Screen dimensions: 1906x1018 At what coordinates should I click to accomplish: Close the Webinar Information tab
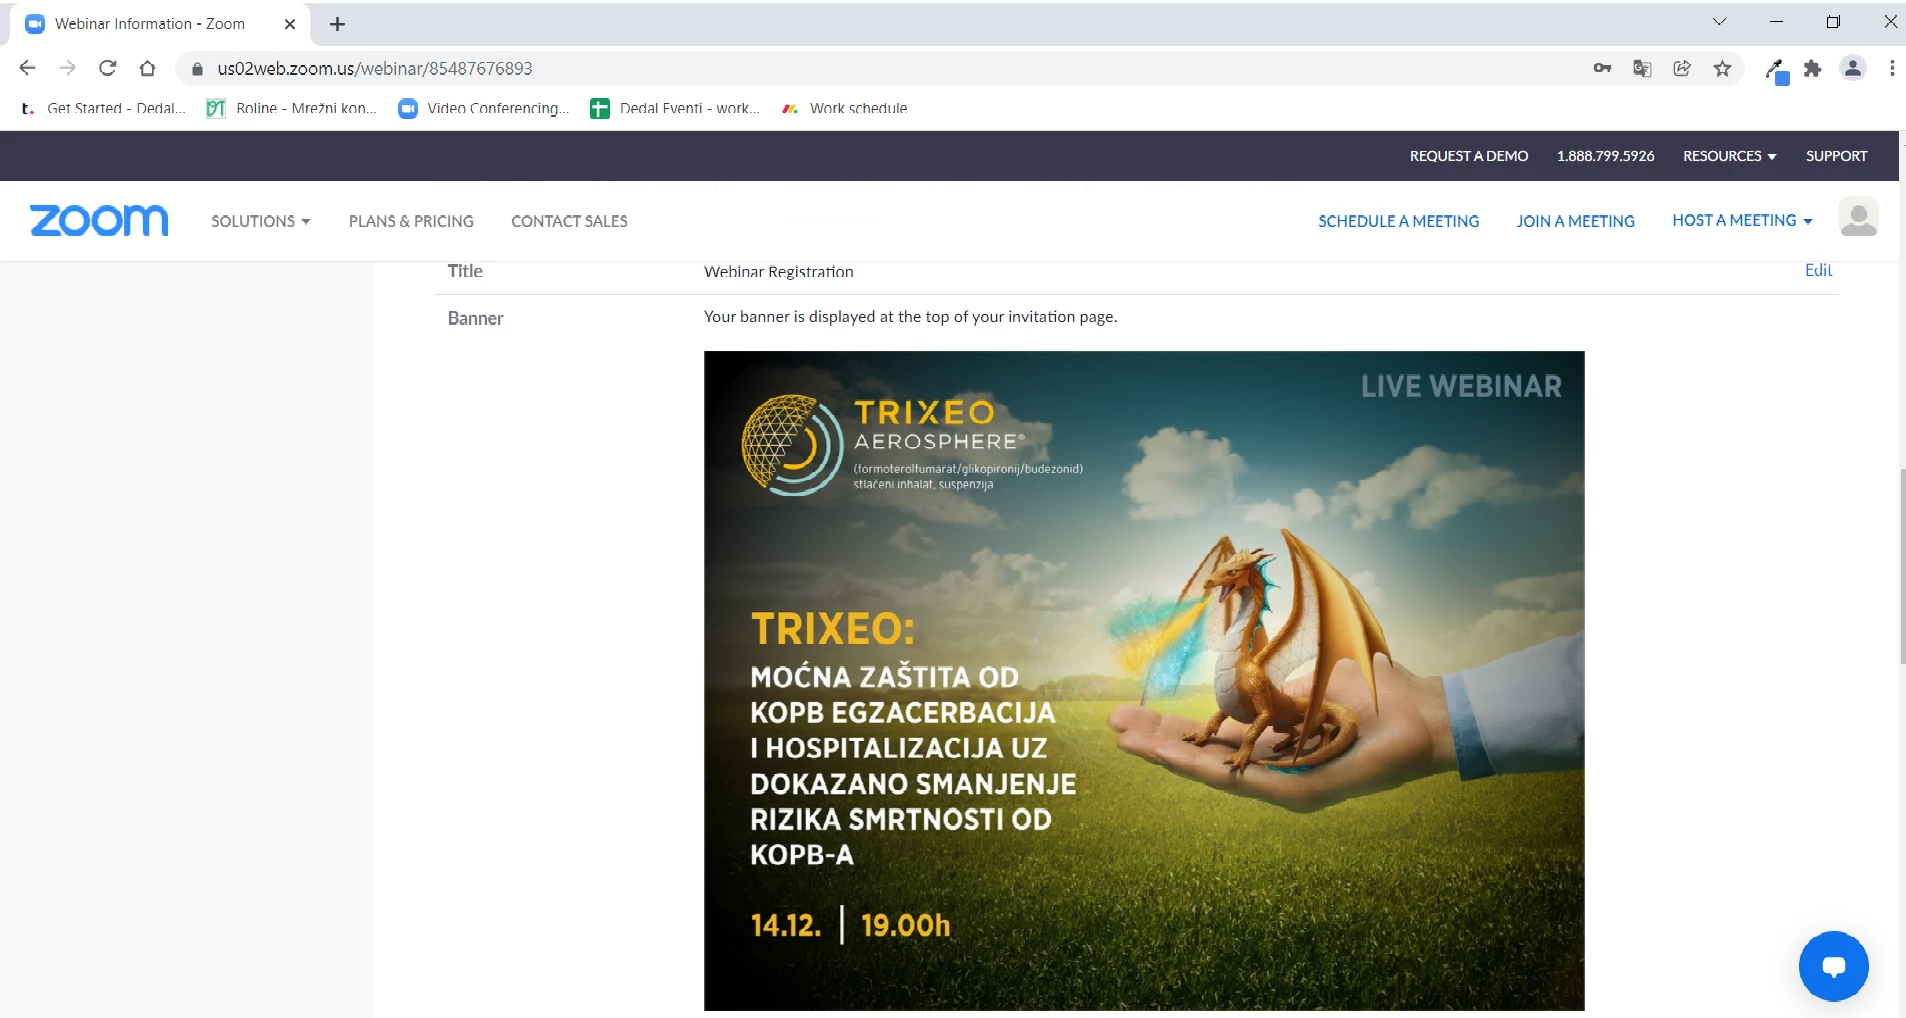[x=290, y=24]
